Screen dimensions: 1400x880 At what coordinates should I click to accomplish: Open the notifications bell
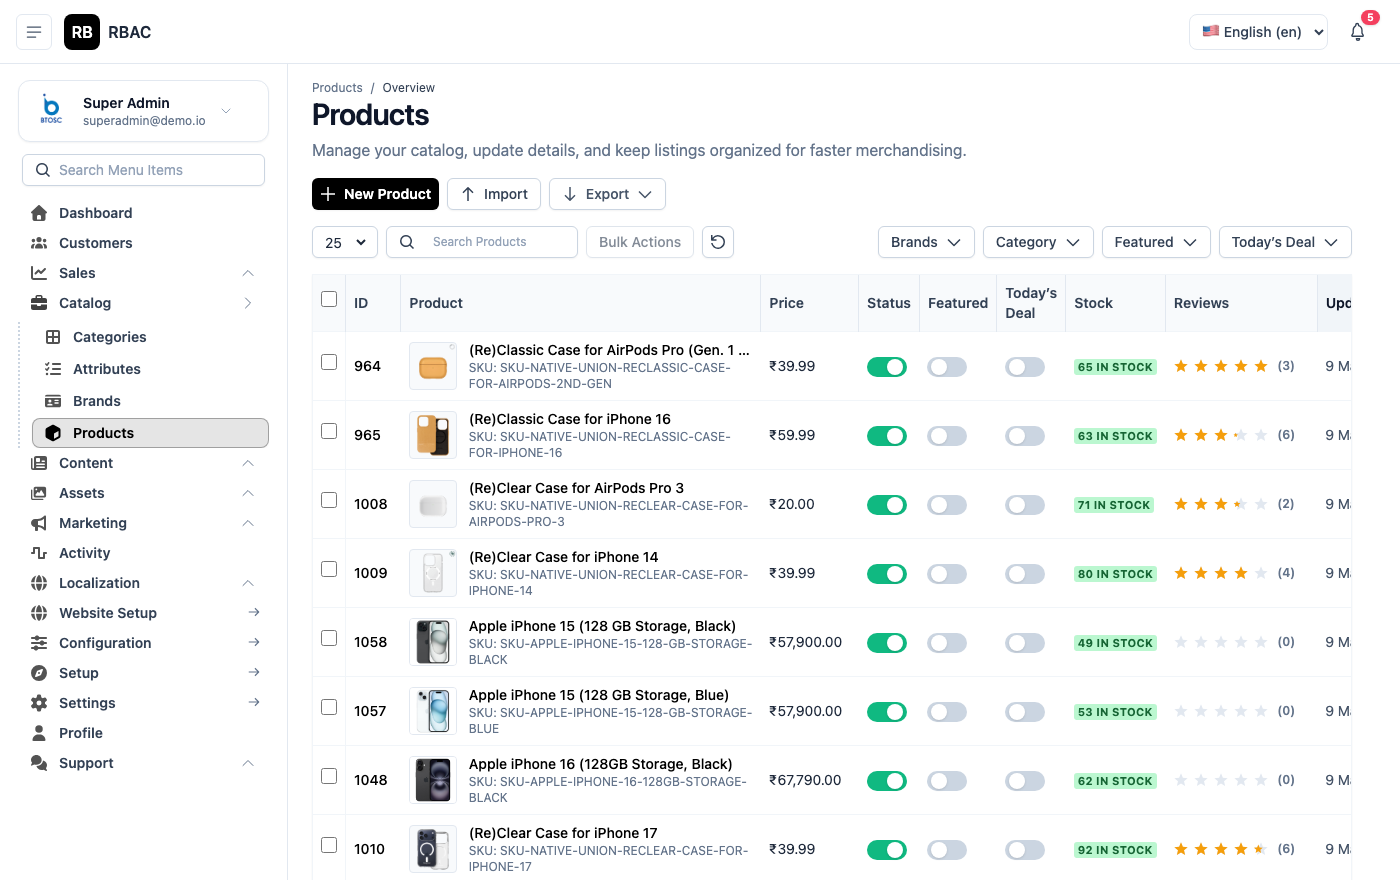pos(1357,32)
